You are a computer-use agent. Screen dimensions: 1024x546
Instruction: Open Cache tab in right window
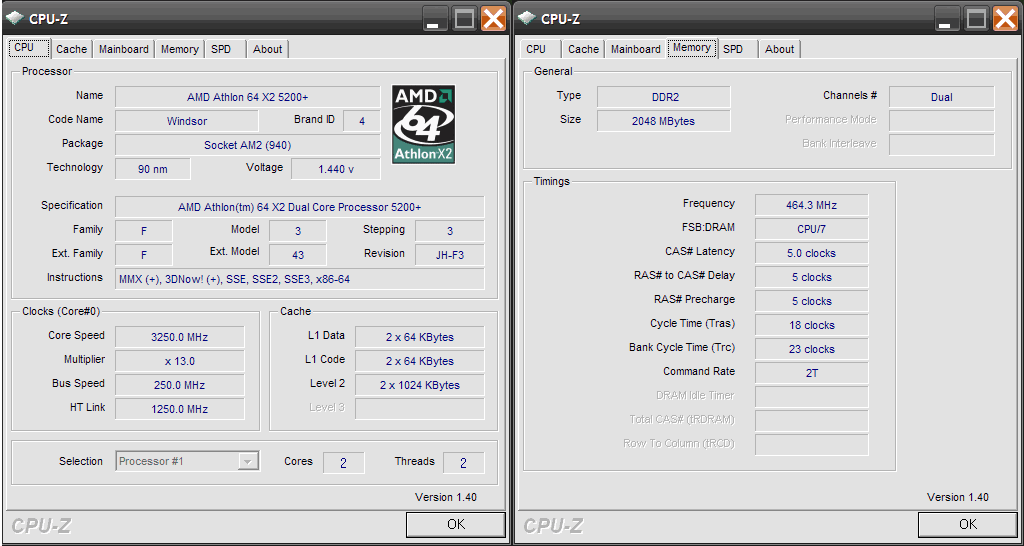(x=583, y=50)
